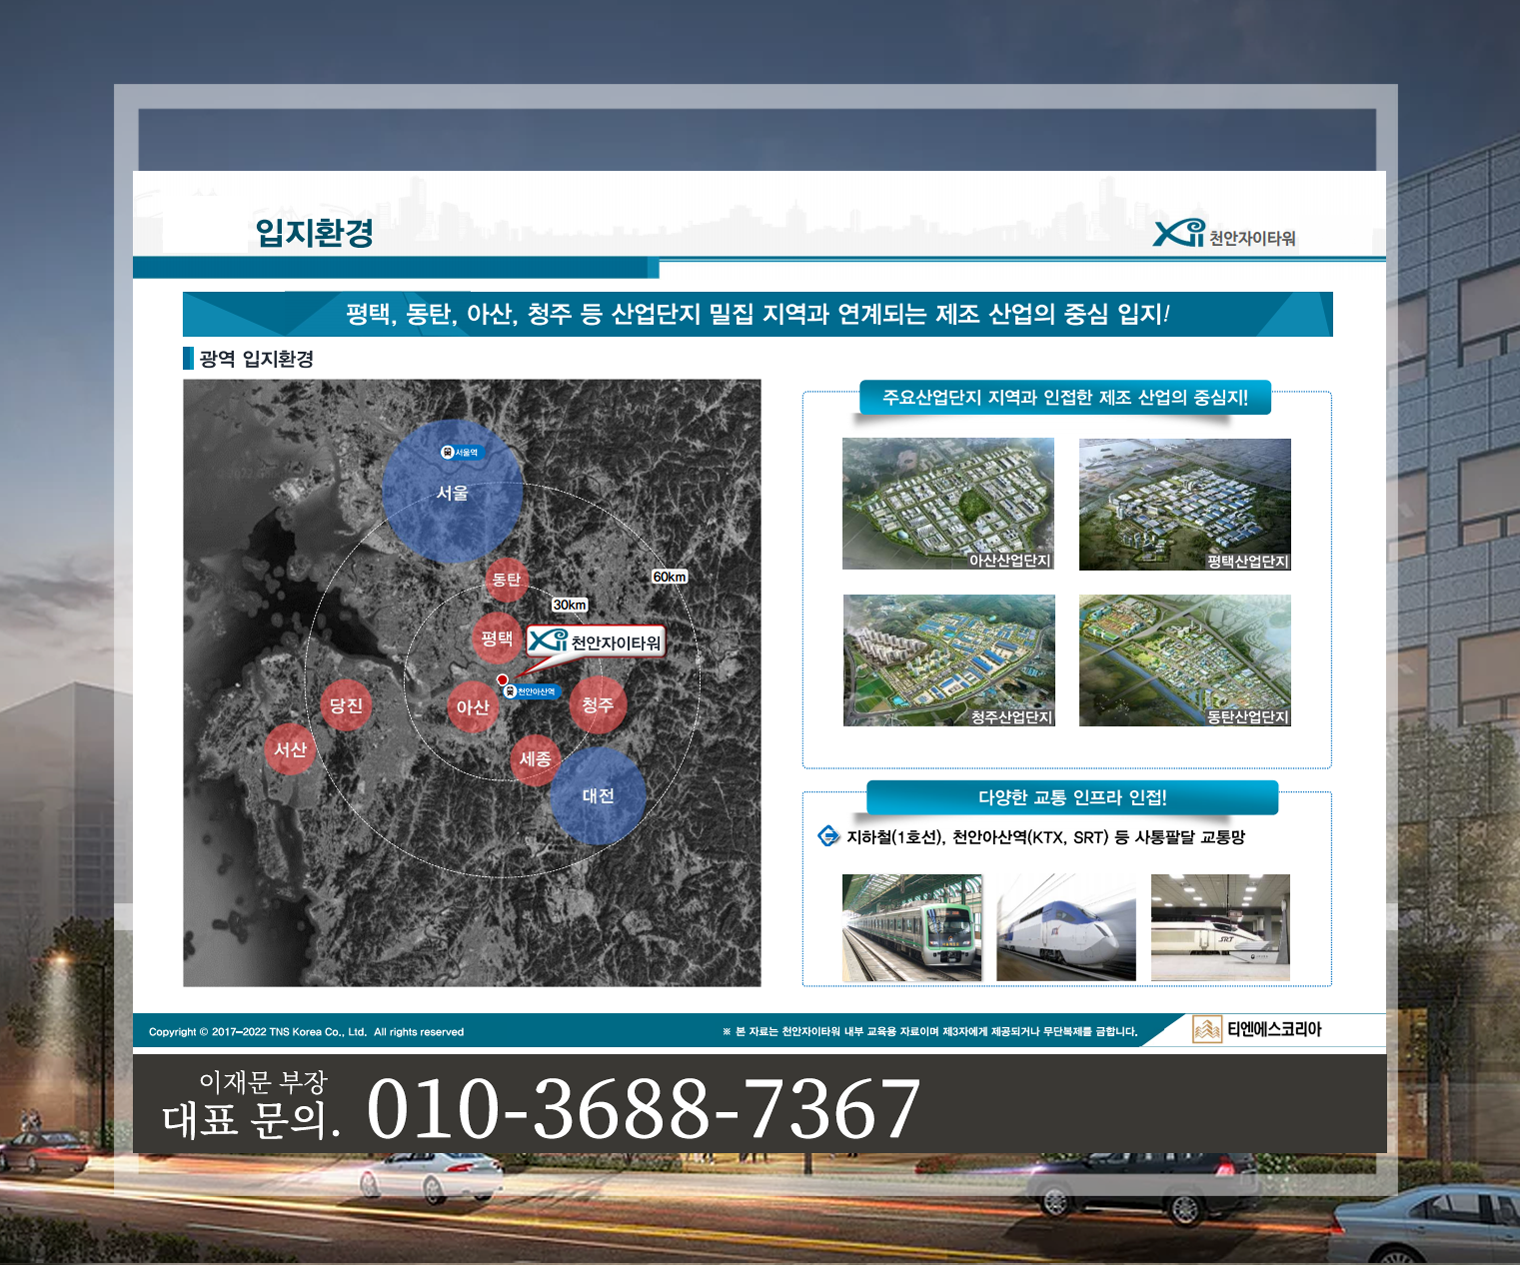
Task: Click the Copyright 2017–2022 TNS Korea notice
Action: [x=306, y=1032]
